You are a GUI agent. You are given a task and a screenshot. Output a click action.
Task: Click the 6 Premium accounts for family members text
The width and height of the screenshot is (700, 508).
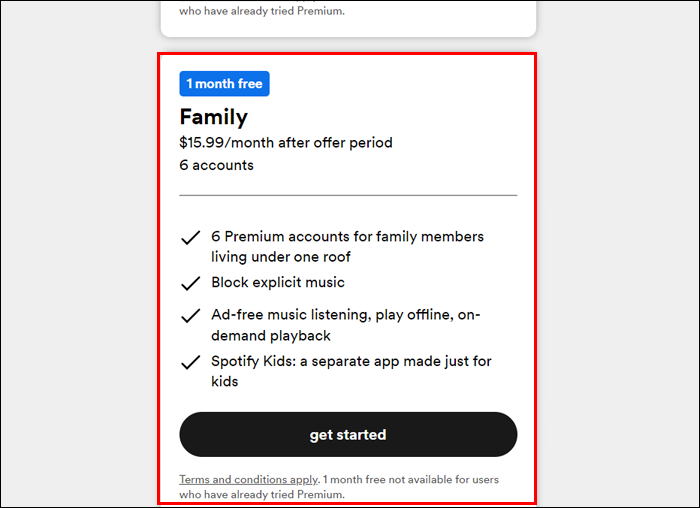click(347, 237)
